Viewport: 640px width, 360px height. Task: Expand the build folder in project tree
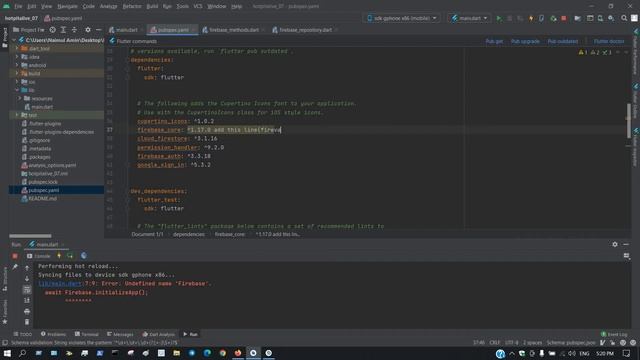[x=17, y=73]
